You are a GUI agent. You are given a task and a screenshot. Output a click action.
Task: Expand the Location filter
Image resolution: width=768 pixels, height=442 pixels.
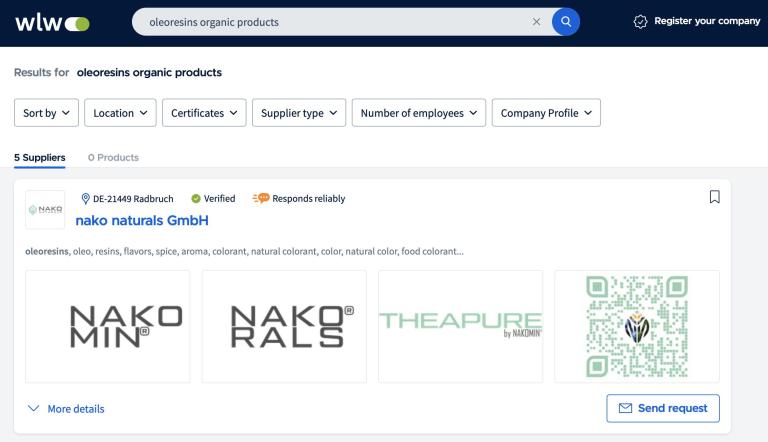(120, 113)
